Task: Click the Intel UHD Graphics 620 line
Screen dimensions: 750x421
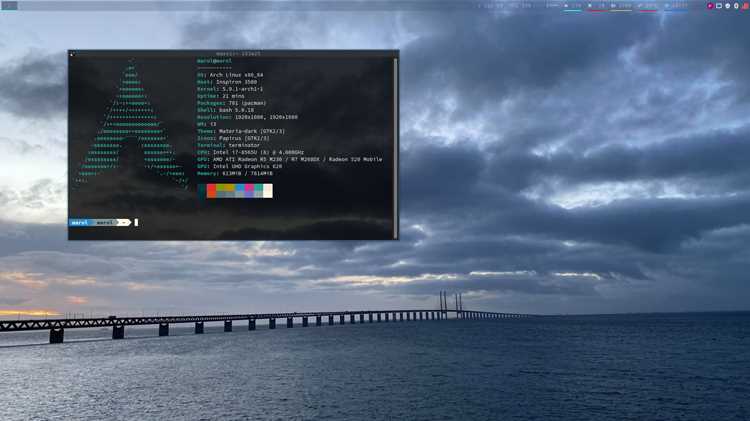Action: pos(240,166)
